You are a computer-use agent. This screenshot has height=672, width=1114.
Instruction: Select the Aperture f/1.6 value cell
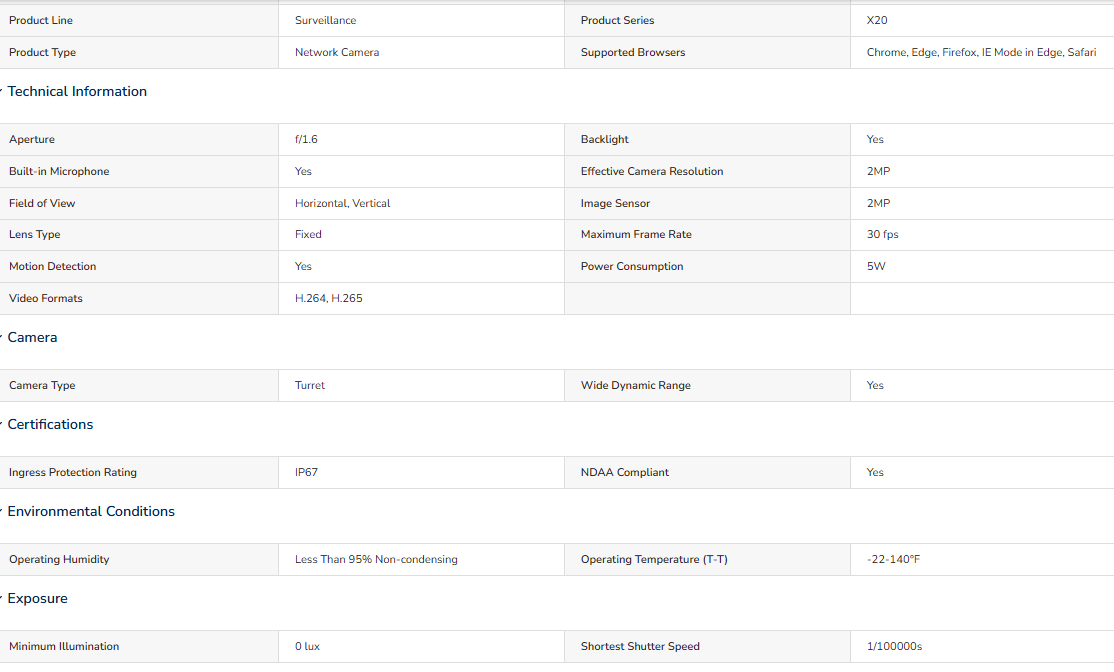tap(421, 139)
